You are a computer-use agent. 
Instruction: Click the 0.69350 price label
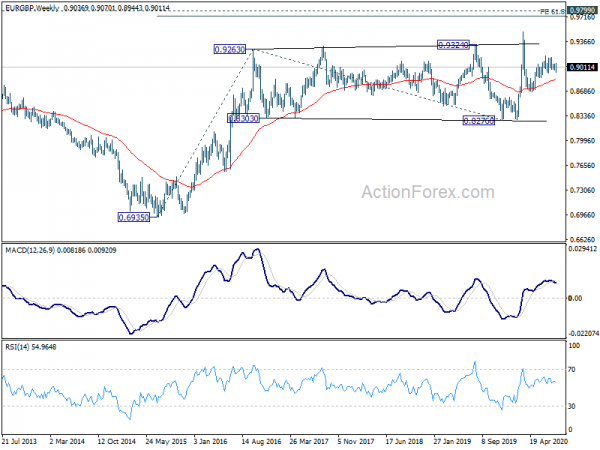click(134, 217)
